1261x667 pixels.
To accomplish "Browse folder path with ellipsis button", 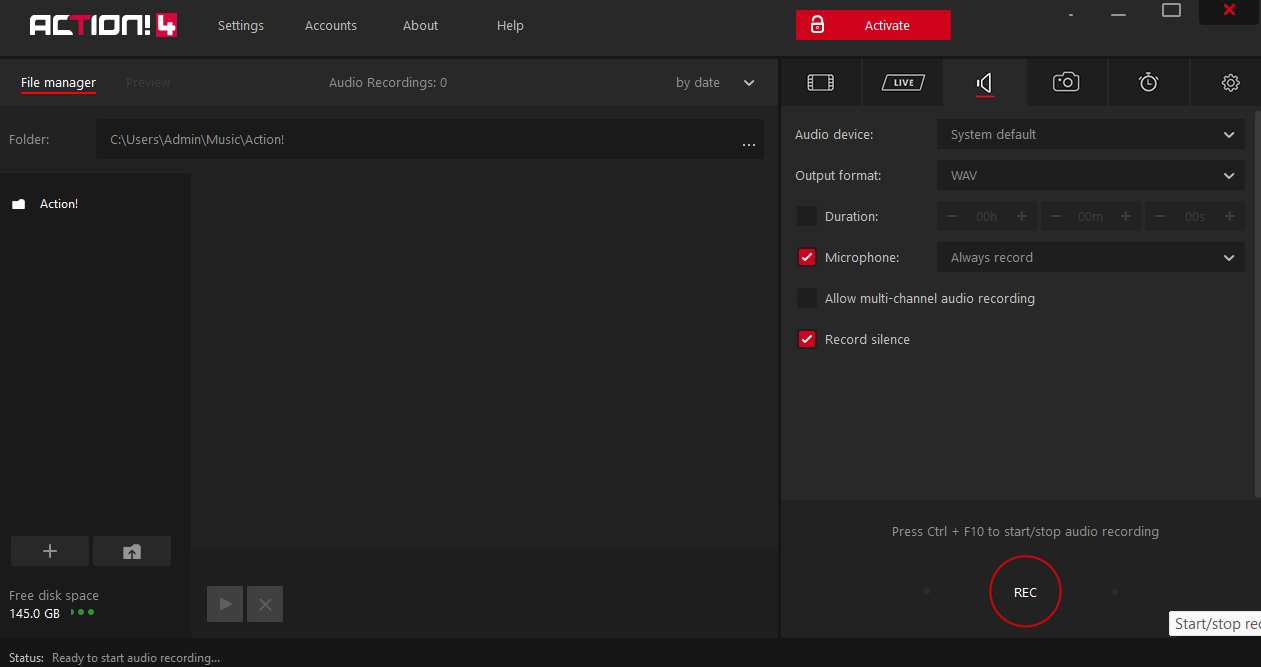I will click(748, 143).
